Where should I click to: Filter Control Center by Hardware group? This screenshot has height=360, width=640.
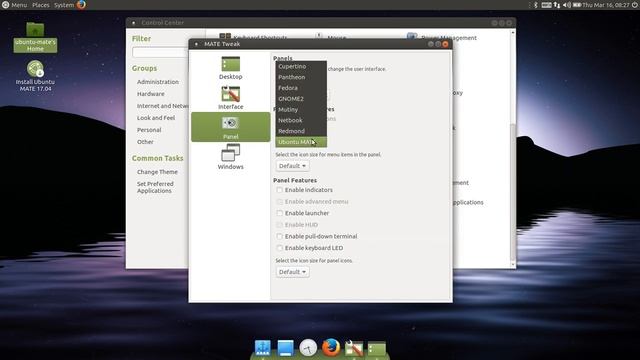pyautogui.click(x=151, y=94)
